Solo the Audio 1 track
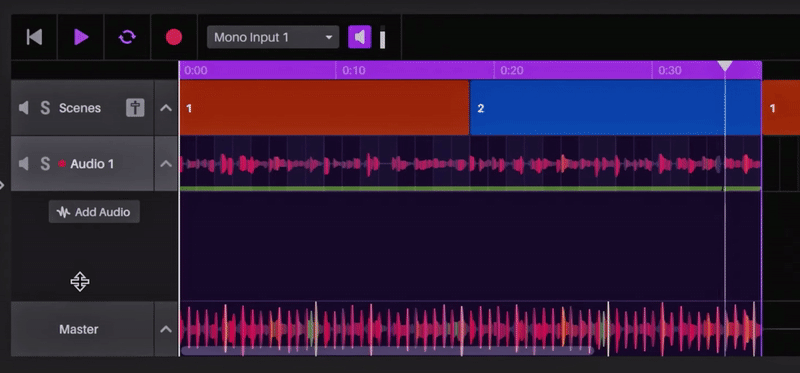The image size is (800, 373). click(45, 164)
